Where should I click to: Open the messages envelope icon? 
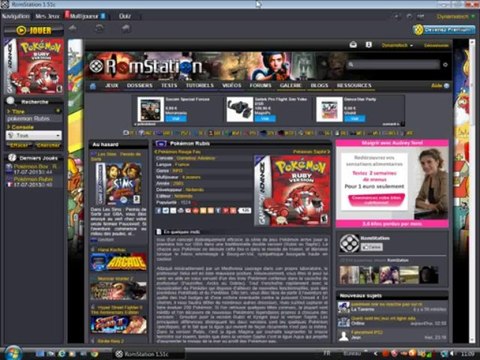click(x=353, y=45)
